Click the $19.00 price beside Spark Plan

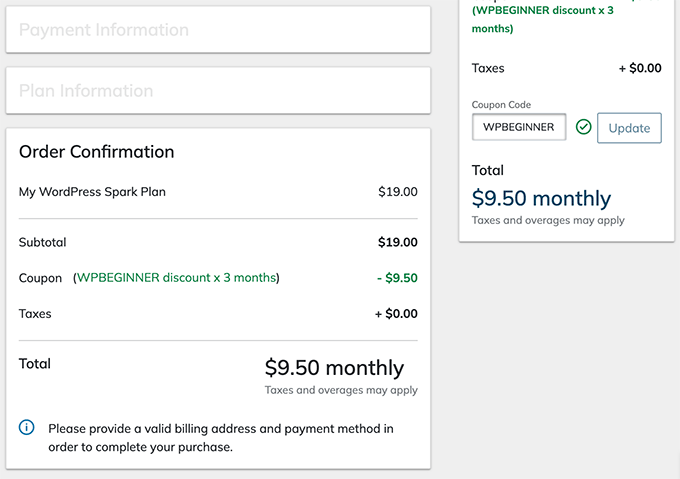pos(398,192)
